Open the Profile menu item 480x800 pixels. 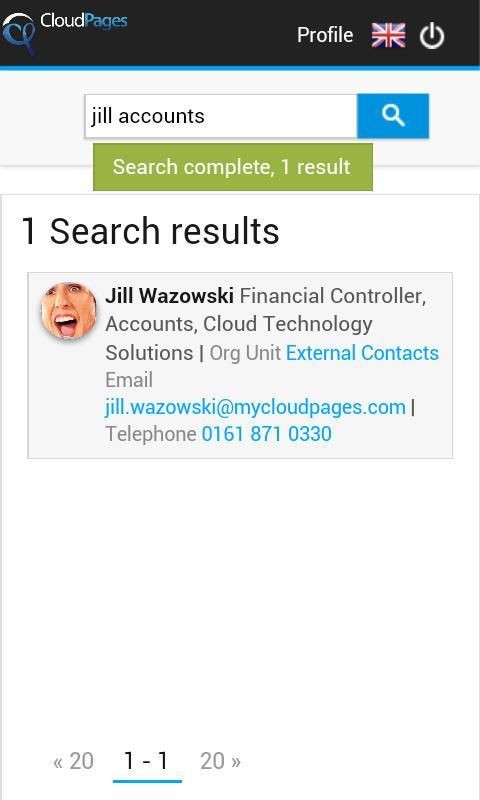[325, 35]
